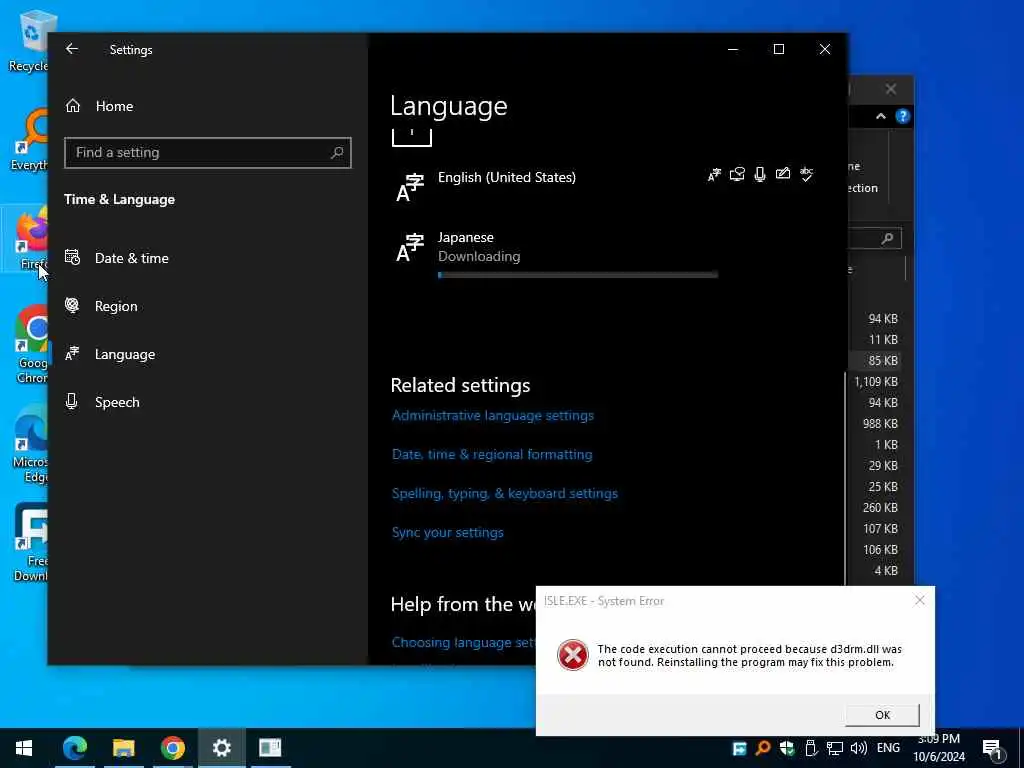Screen dimensions: 1024x768
Task: Collapse the File Explorer ribbon with chevron
Action: tap(880, 116)
